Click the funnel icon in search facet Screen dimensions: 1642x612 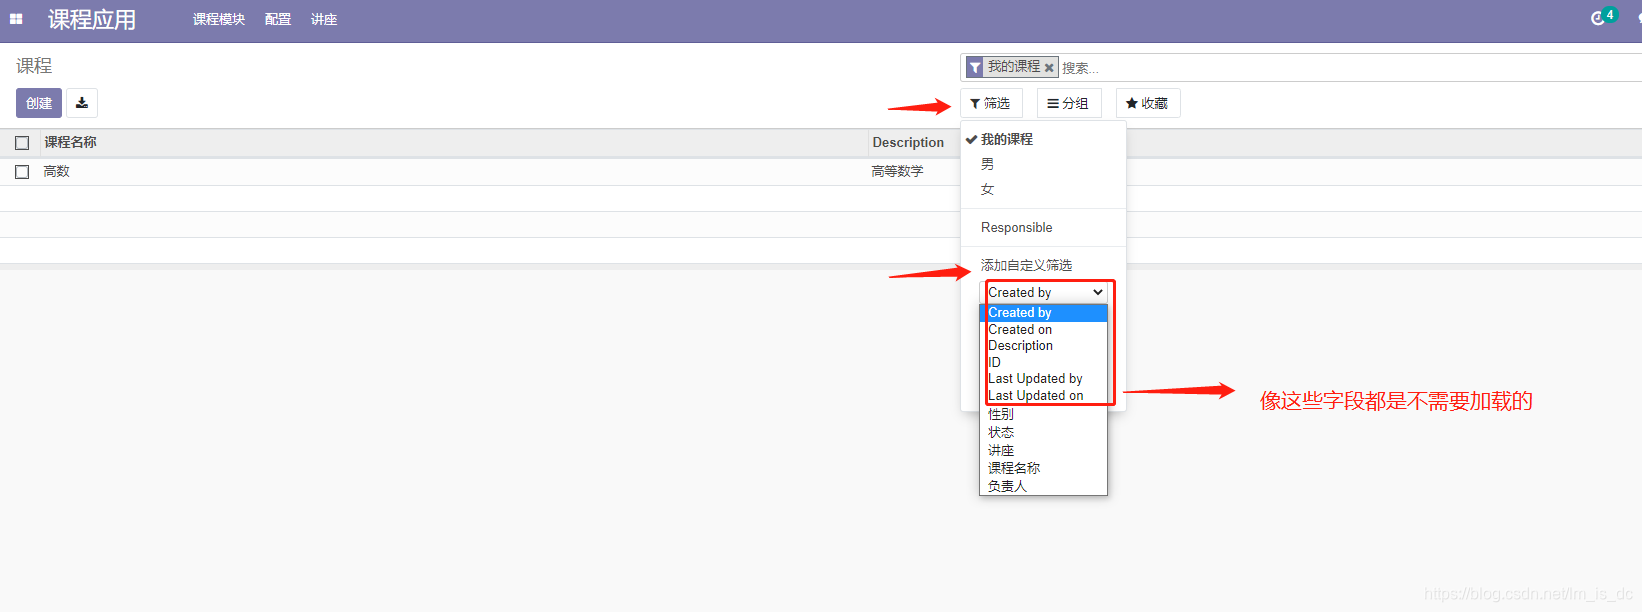click(x=975, y=67)
